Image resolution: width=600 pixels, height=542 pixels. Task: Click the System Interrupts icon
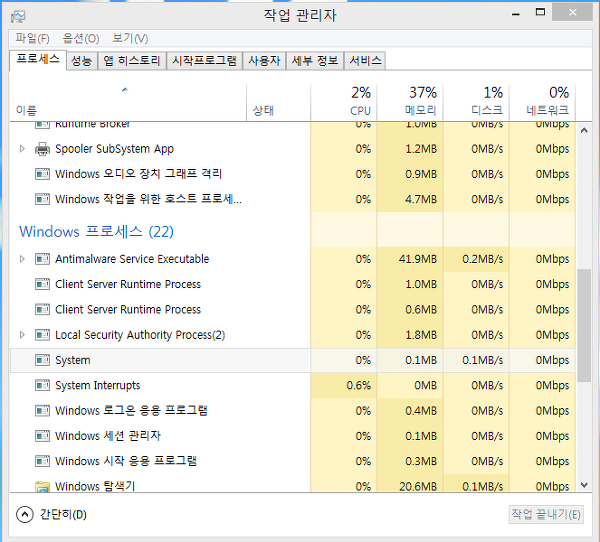42,385
